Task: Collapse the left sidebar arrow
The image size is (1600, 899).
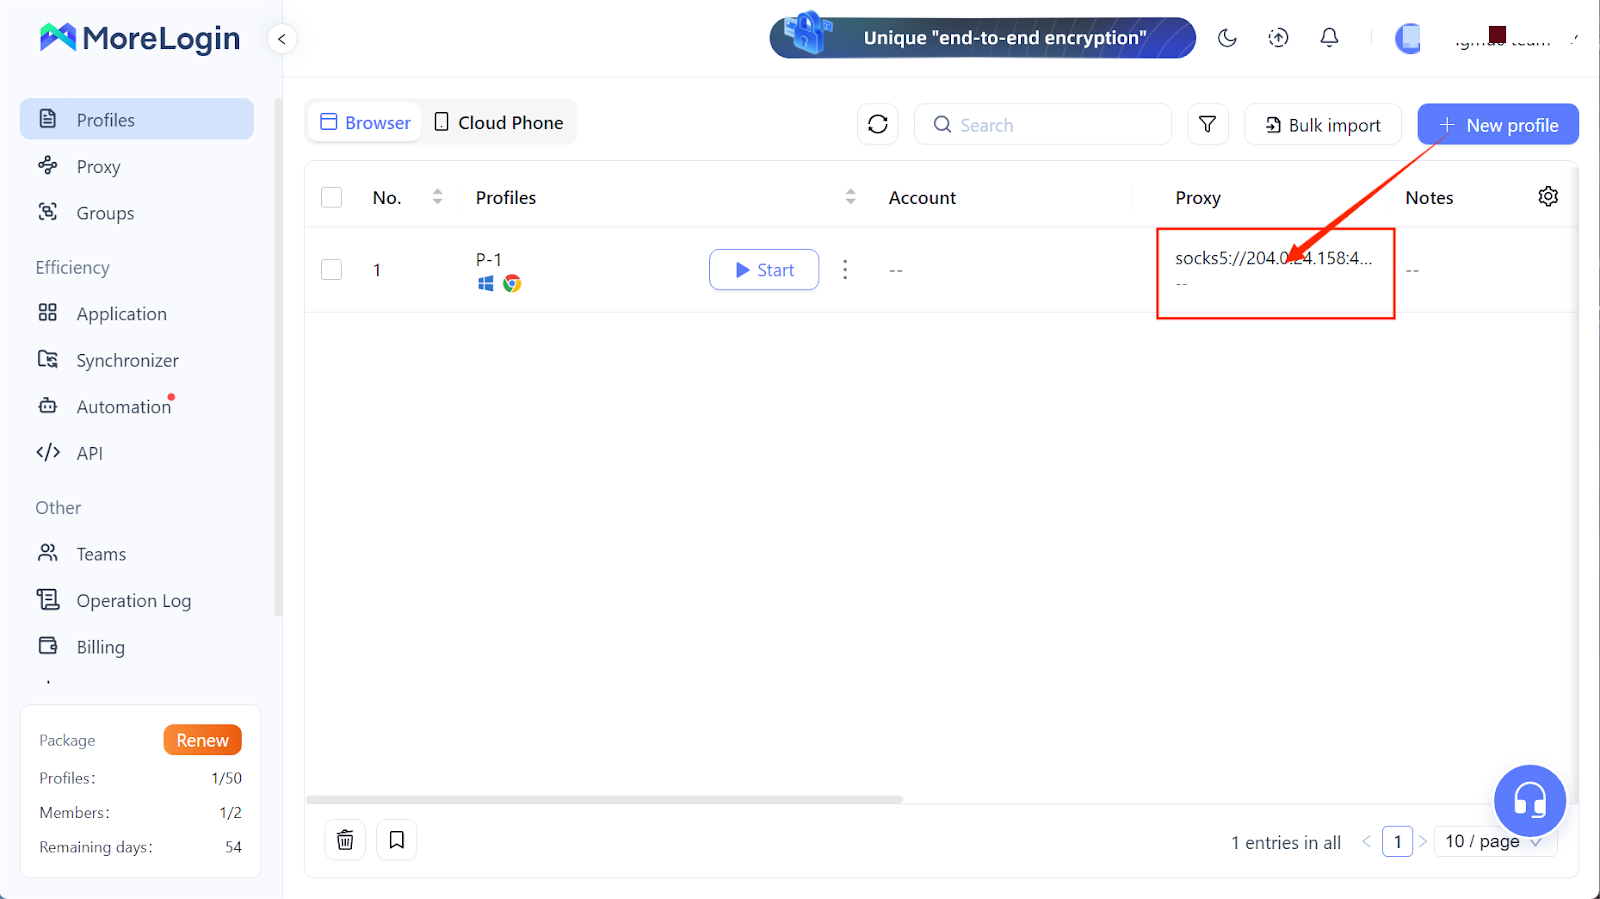Action: (x=282, y=39)
